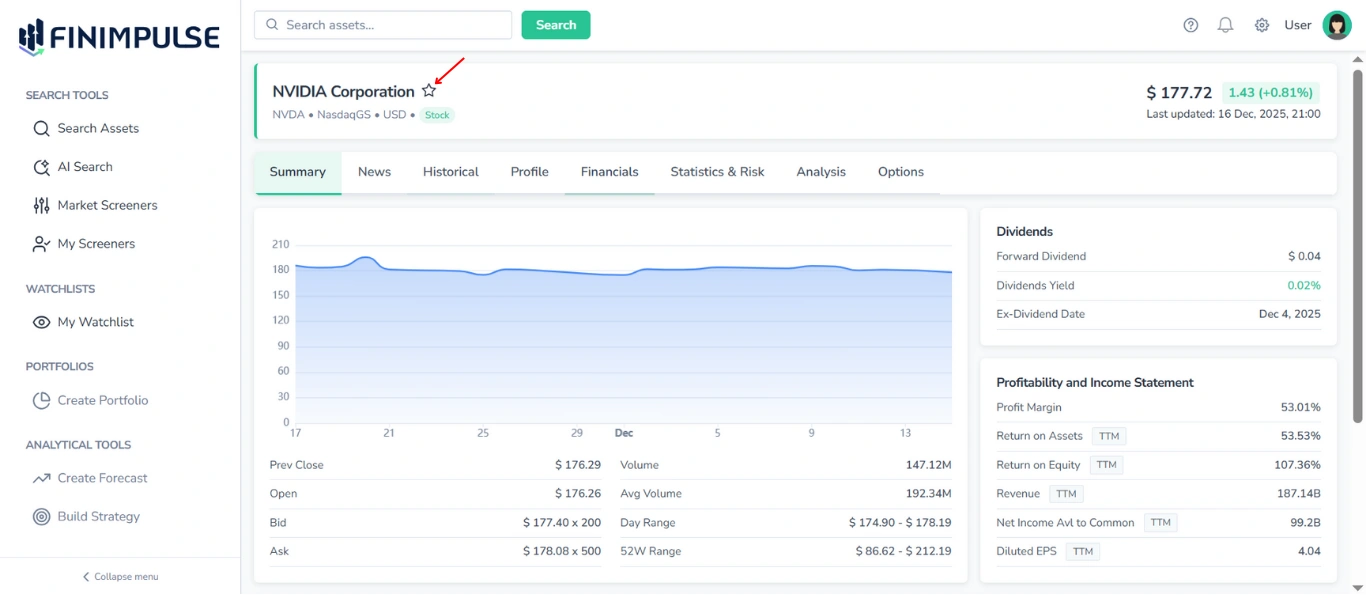
Task: Switch to the News tab
Action: click(x=374, y=171)
